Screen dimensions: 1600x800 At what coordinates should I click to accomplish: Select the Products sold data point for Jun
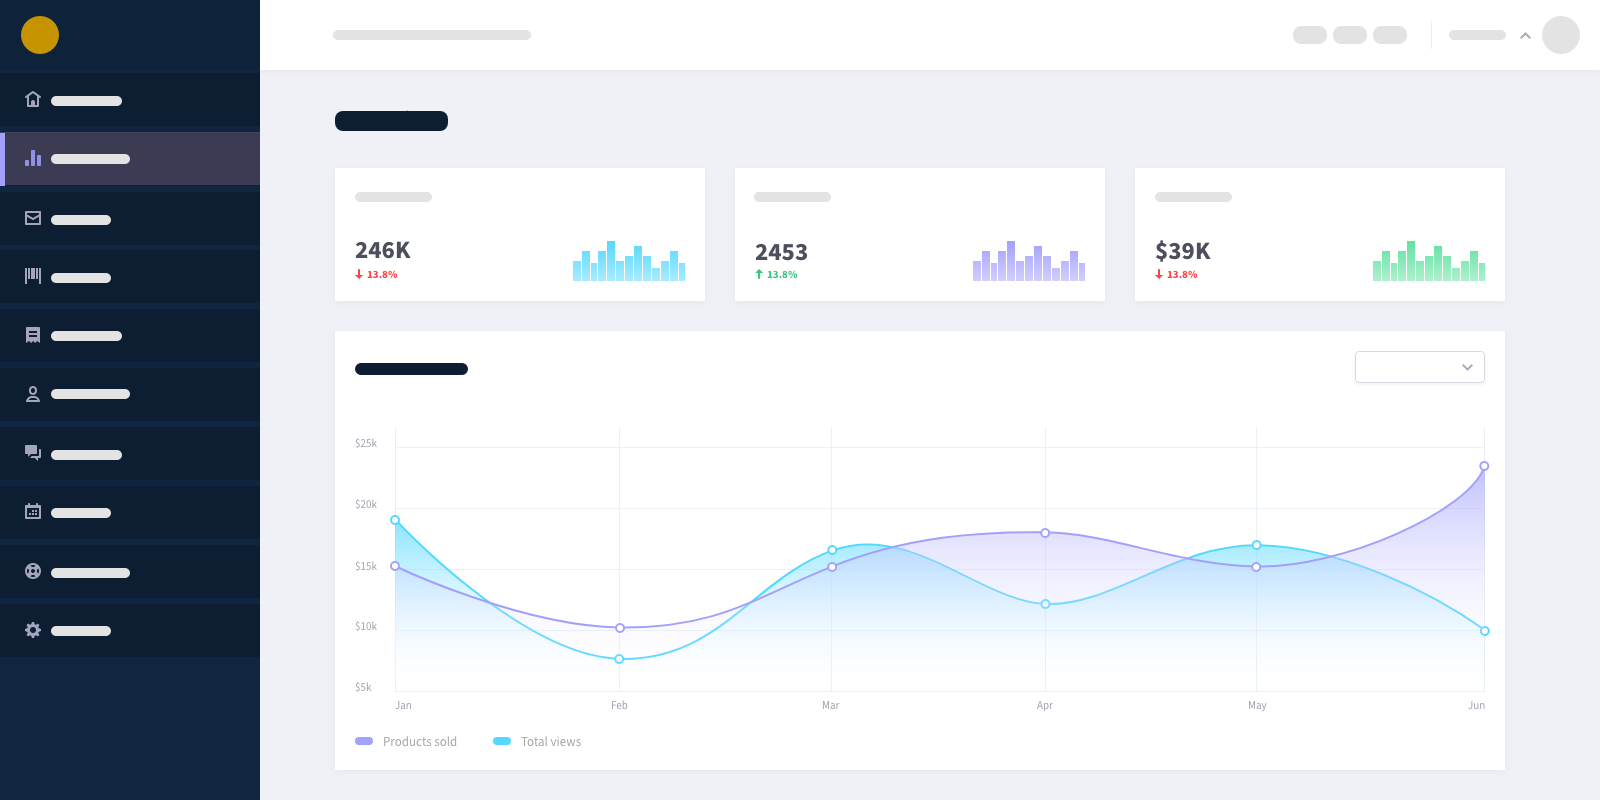coord(1484,466)
